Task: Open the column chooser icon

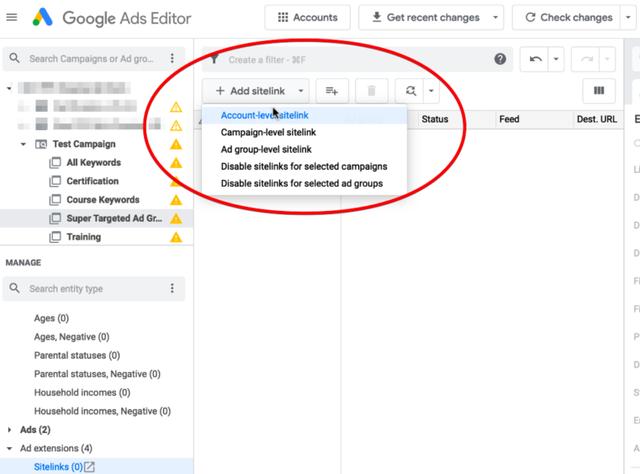Action: click(599, 91)
